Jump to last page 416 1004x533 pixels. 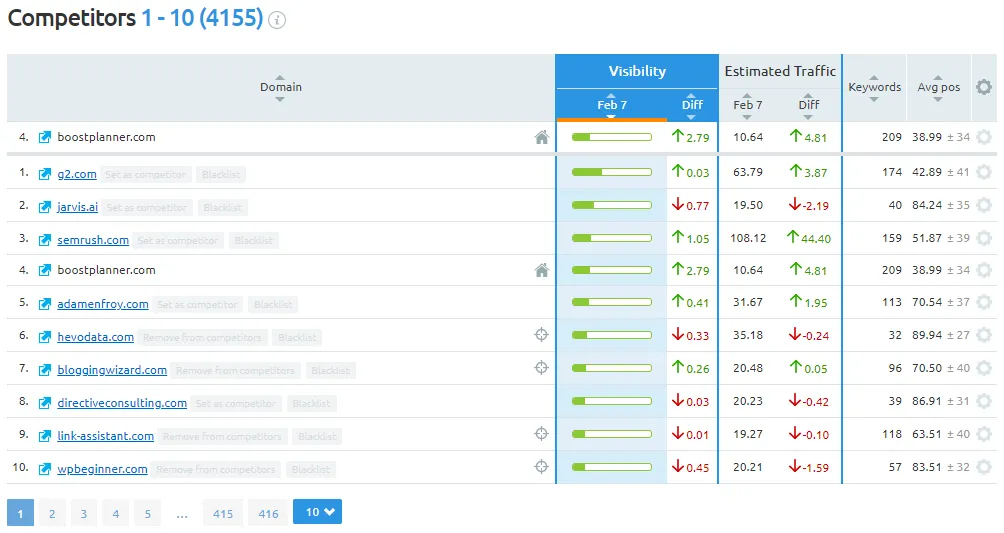268,514
